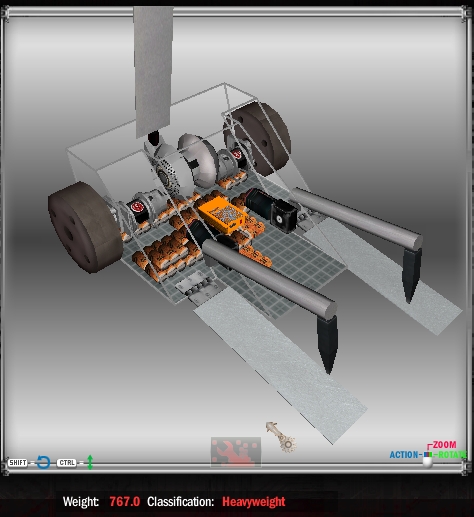Click the SHIFT key hint label

click(18, 463)
